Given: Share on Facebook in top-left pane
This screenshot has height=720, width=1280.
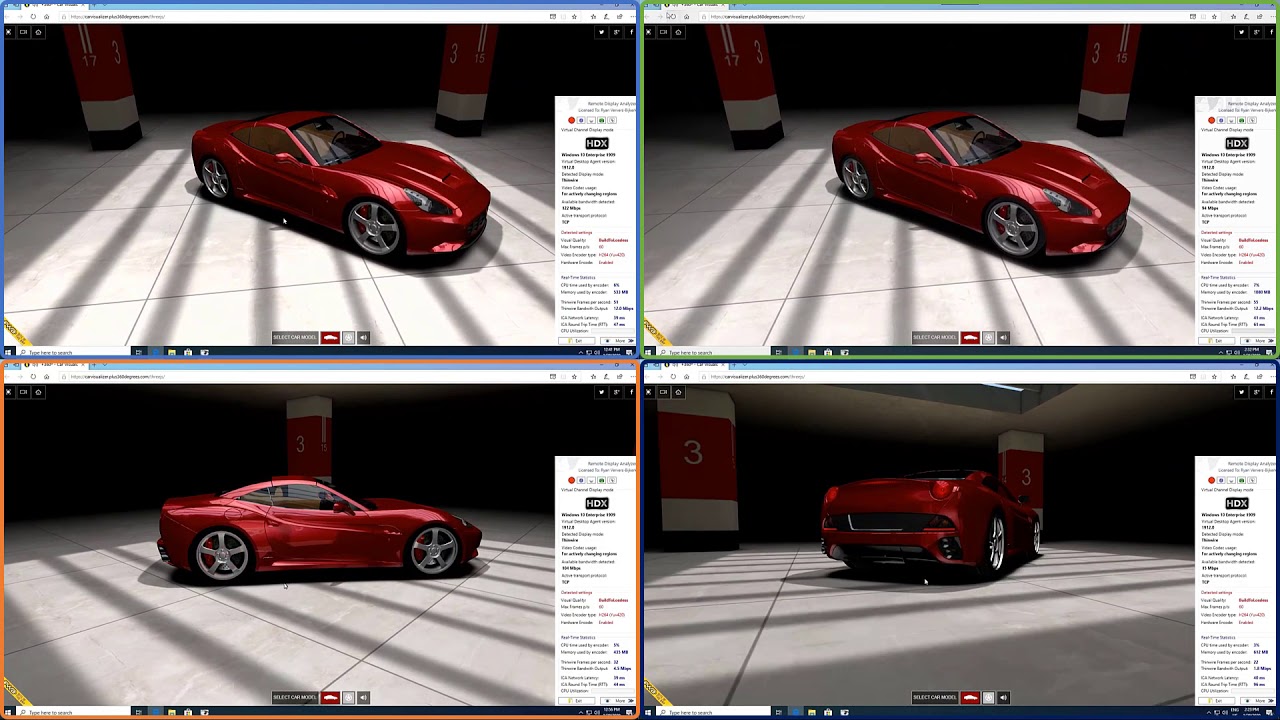Looking at the screenshot, I should (631, 32).
